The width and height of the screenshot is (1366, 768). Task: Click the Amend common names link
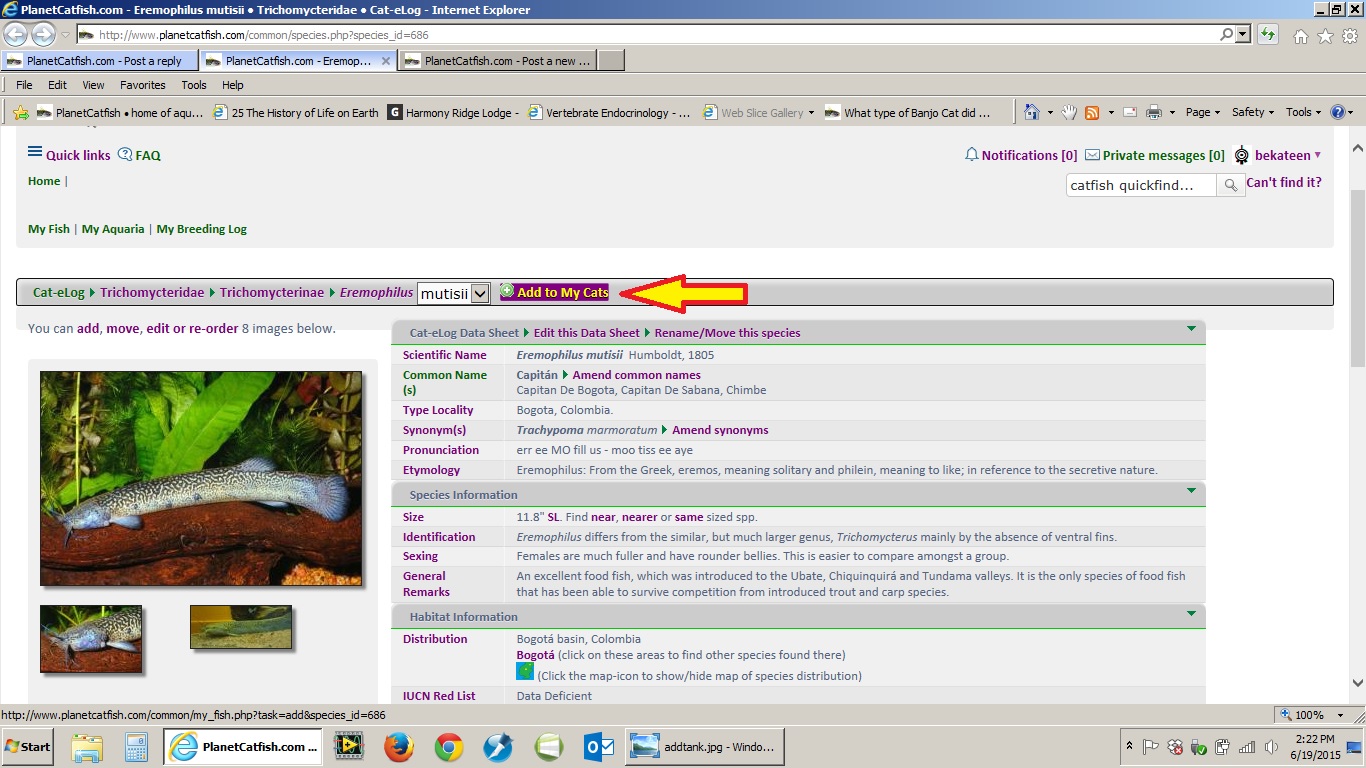(636, 375)
